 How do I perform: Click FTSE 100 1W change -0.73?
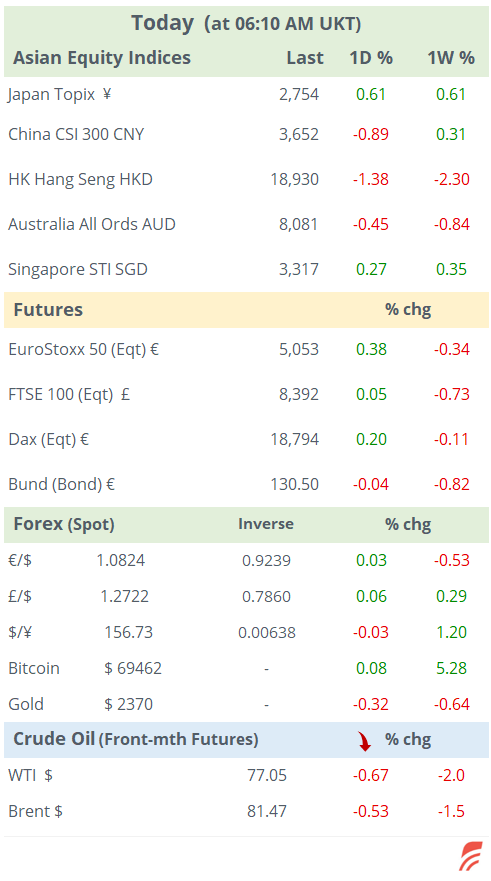click(451, 394)
